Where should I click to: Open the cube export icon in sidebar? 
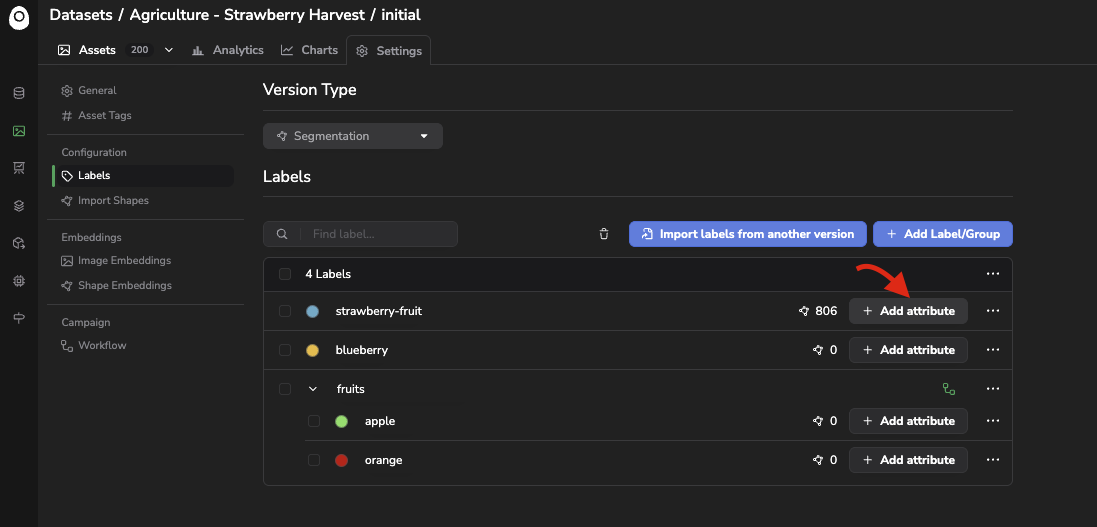19,243
